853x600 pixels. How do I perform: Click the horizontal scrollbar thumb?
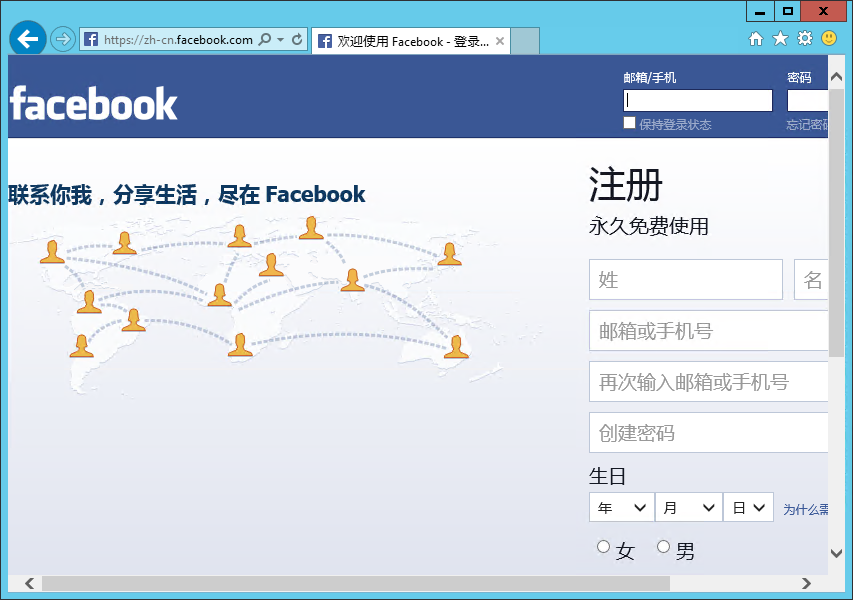tap(356, 584)
